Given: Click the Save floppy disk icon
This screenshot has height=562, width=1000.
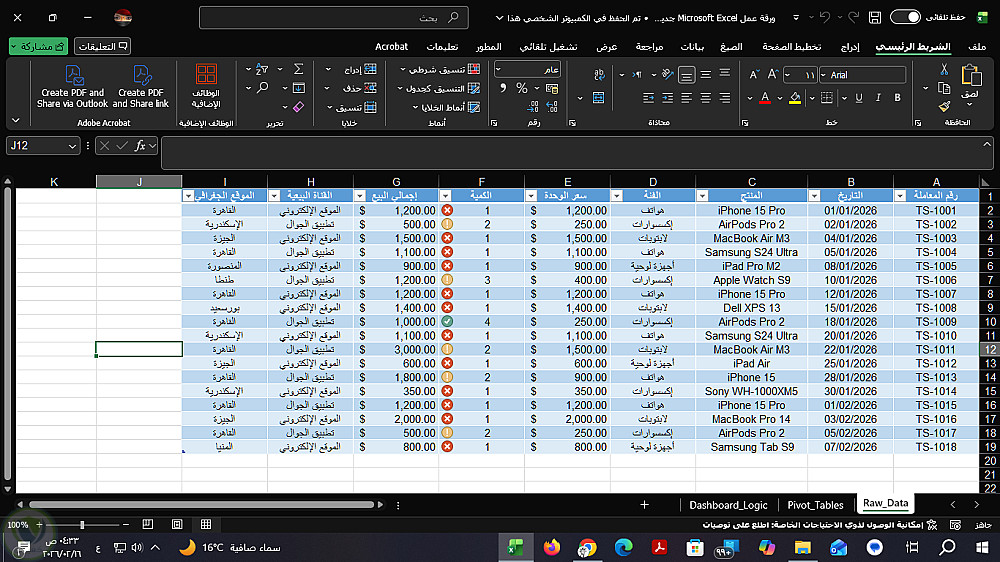Looking at the screenshot, I should (x=875, y=17).
